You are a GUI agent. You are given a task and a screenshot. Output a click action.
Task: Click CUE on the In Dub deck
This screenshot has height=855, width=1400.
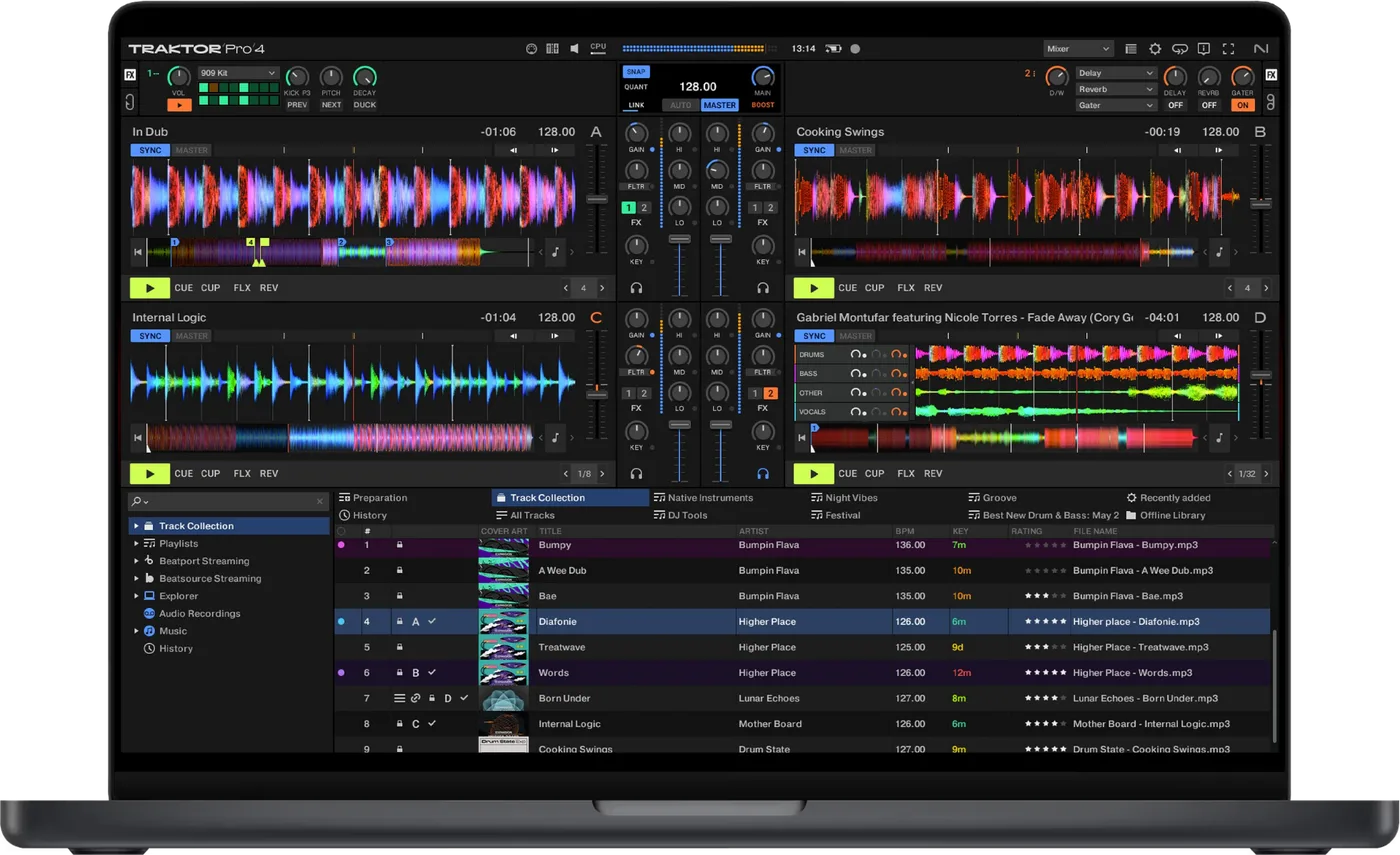tap(184, 288)
